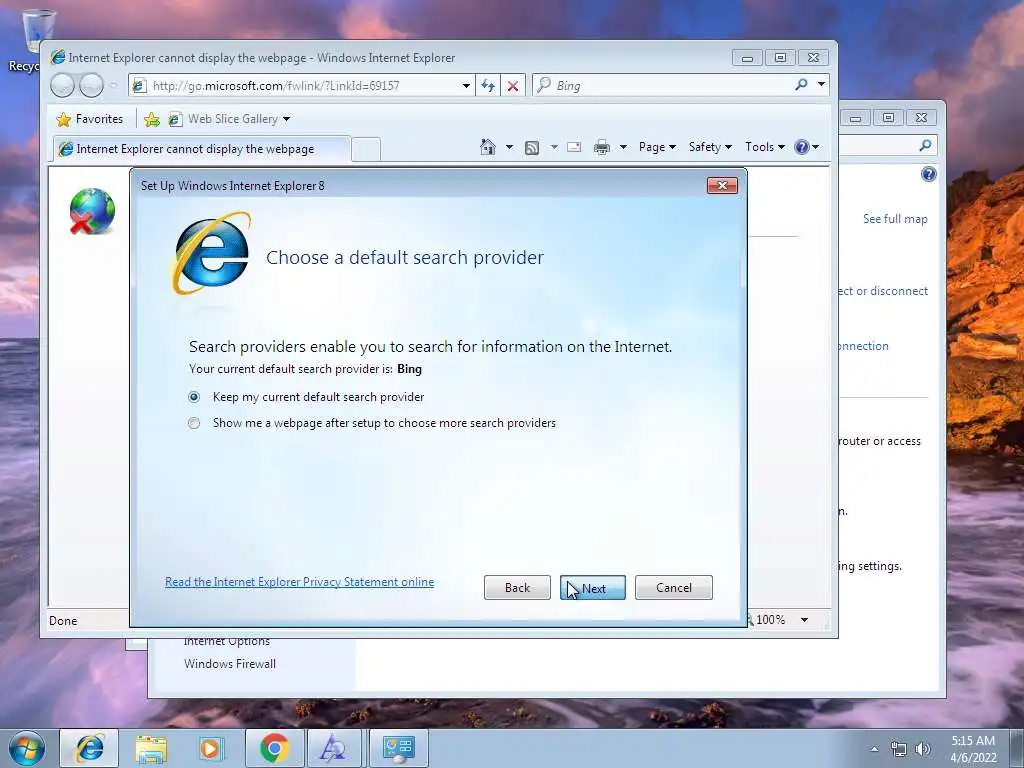Open Windows Firewall link in background window
1024x768 pixels.
230,664
